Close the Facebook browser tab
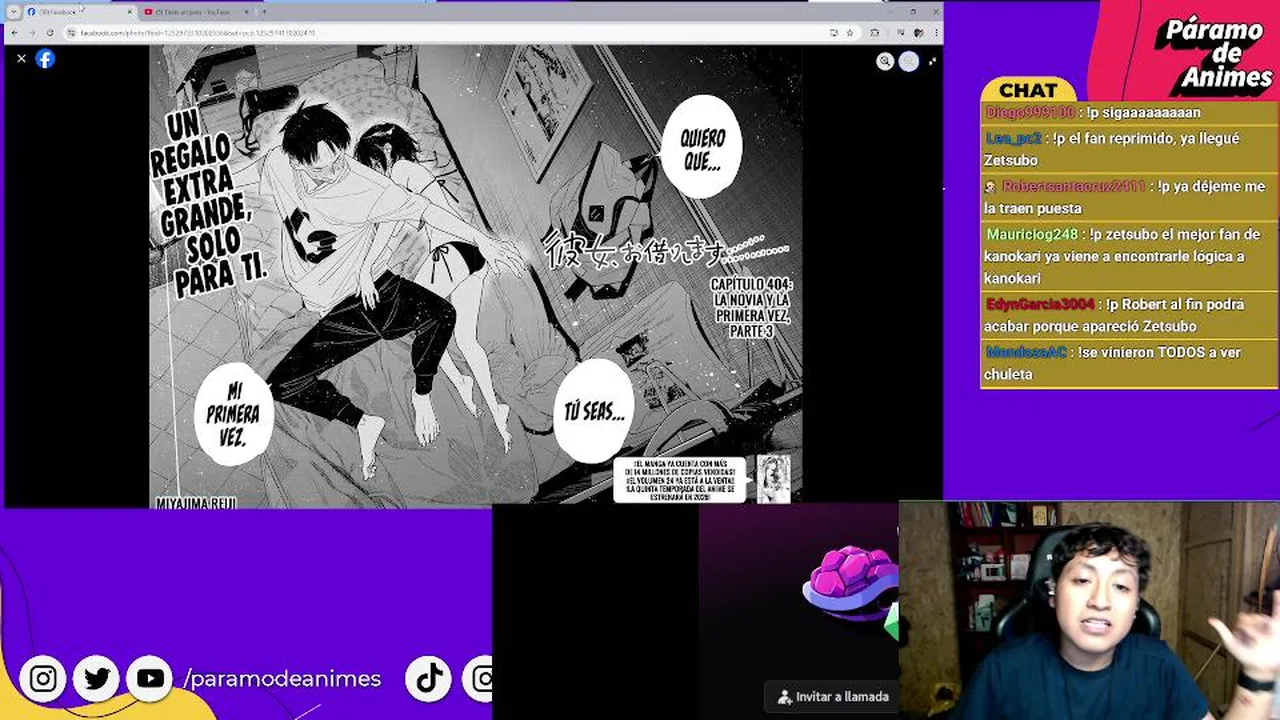This screenshot has width=1280, height=720. click(129, 11)
